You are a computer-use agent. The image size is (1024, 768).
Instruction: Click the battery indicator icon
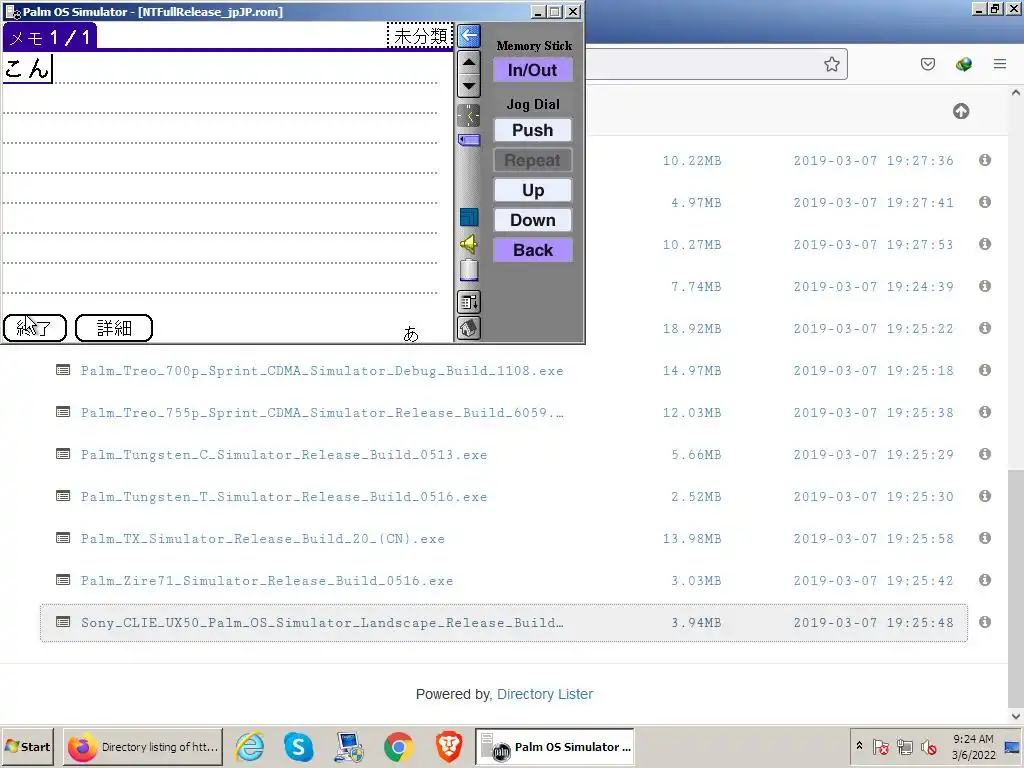point(469,270)
